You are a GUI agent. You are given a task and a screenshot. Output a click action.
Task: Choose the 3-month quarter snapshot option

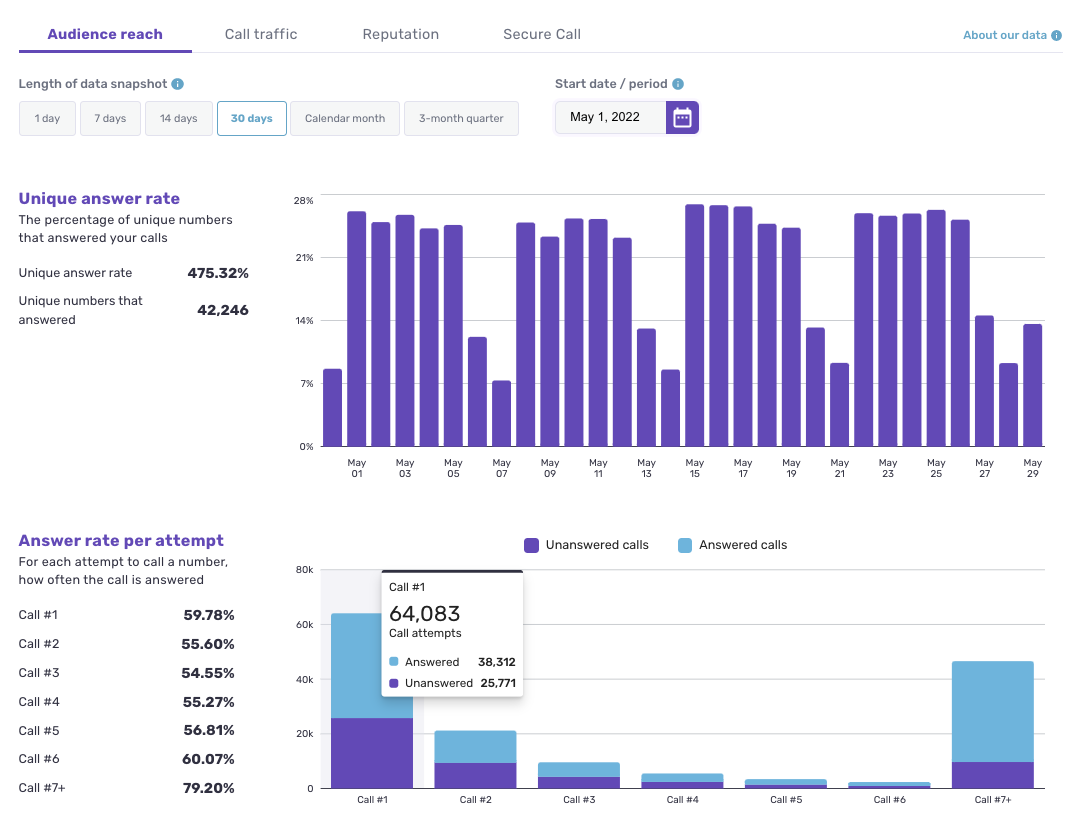click(x=461, y=118)
